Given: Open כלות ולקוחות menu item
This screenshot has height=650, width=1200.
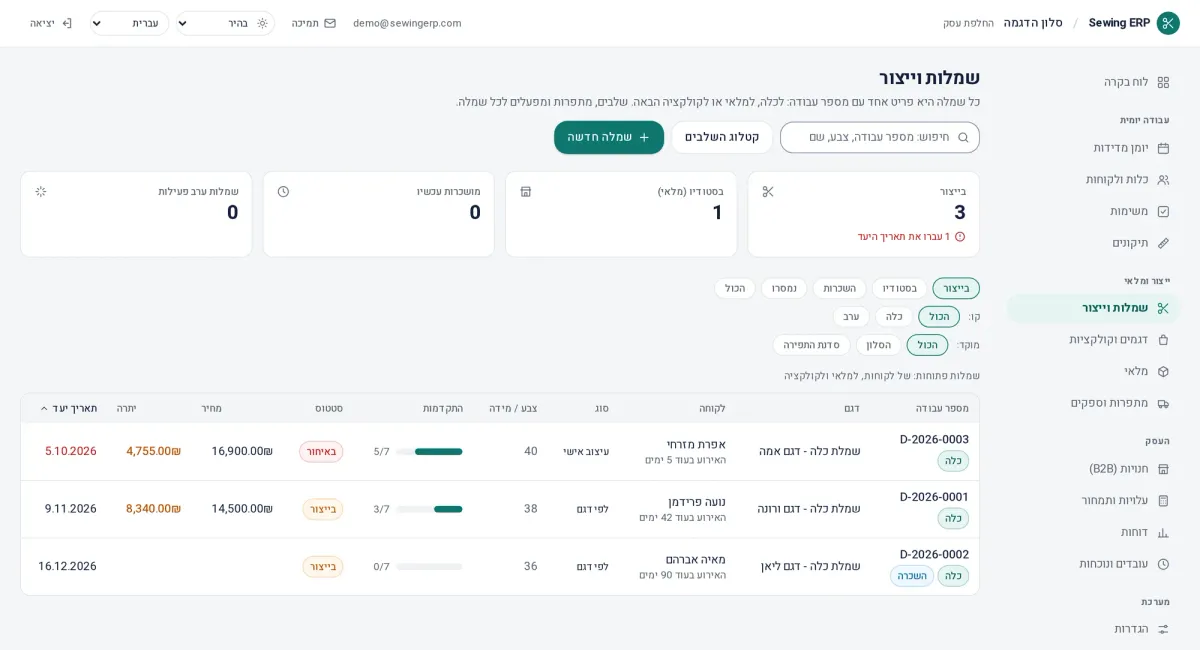Looking at the screenshot, I should point(1093,180).
